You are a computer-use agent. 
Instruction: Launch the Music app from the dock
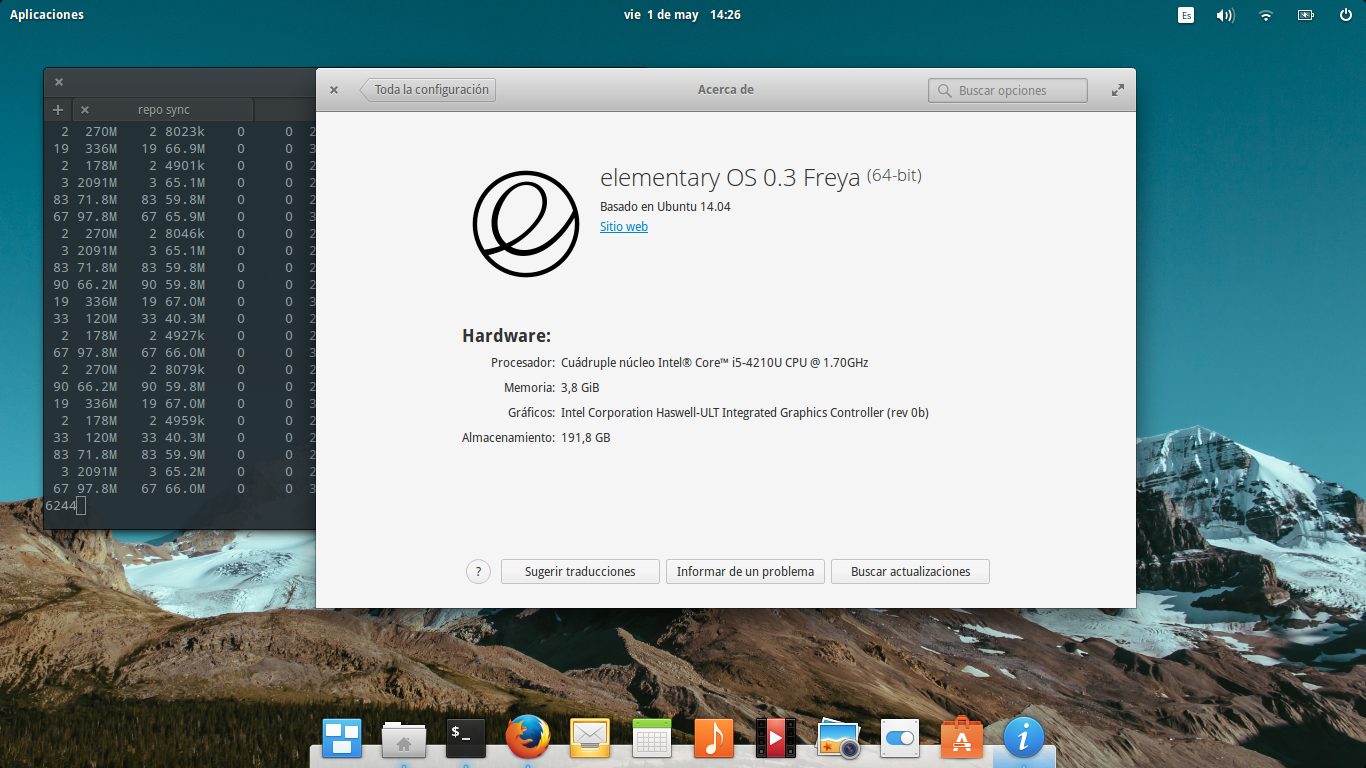pyautogui.click(x=714, y=738)
